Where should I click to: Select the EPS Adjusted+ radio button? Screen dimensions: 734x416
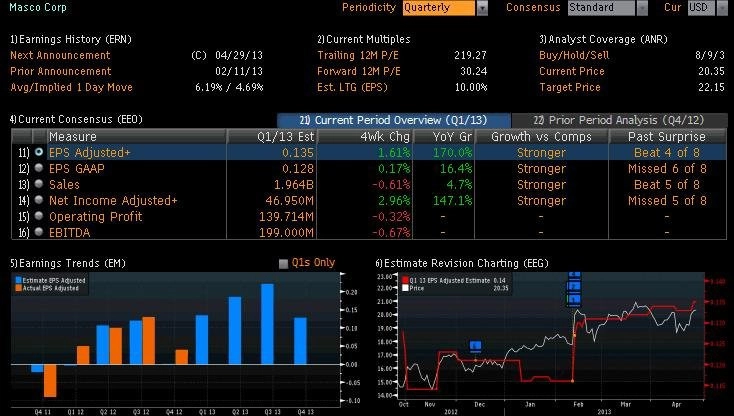point(39,152)
